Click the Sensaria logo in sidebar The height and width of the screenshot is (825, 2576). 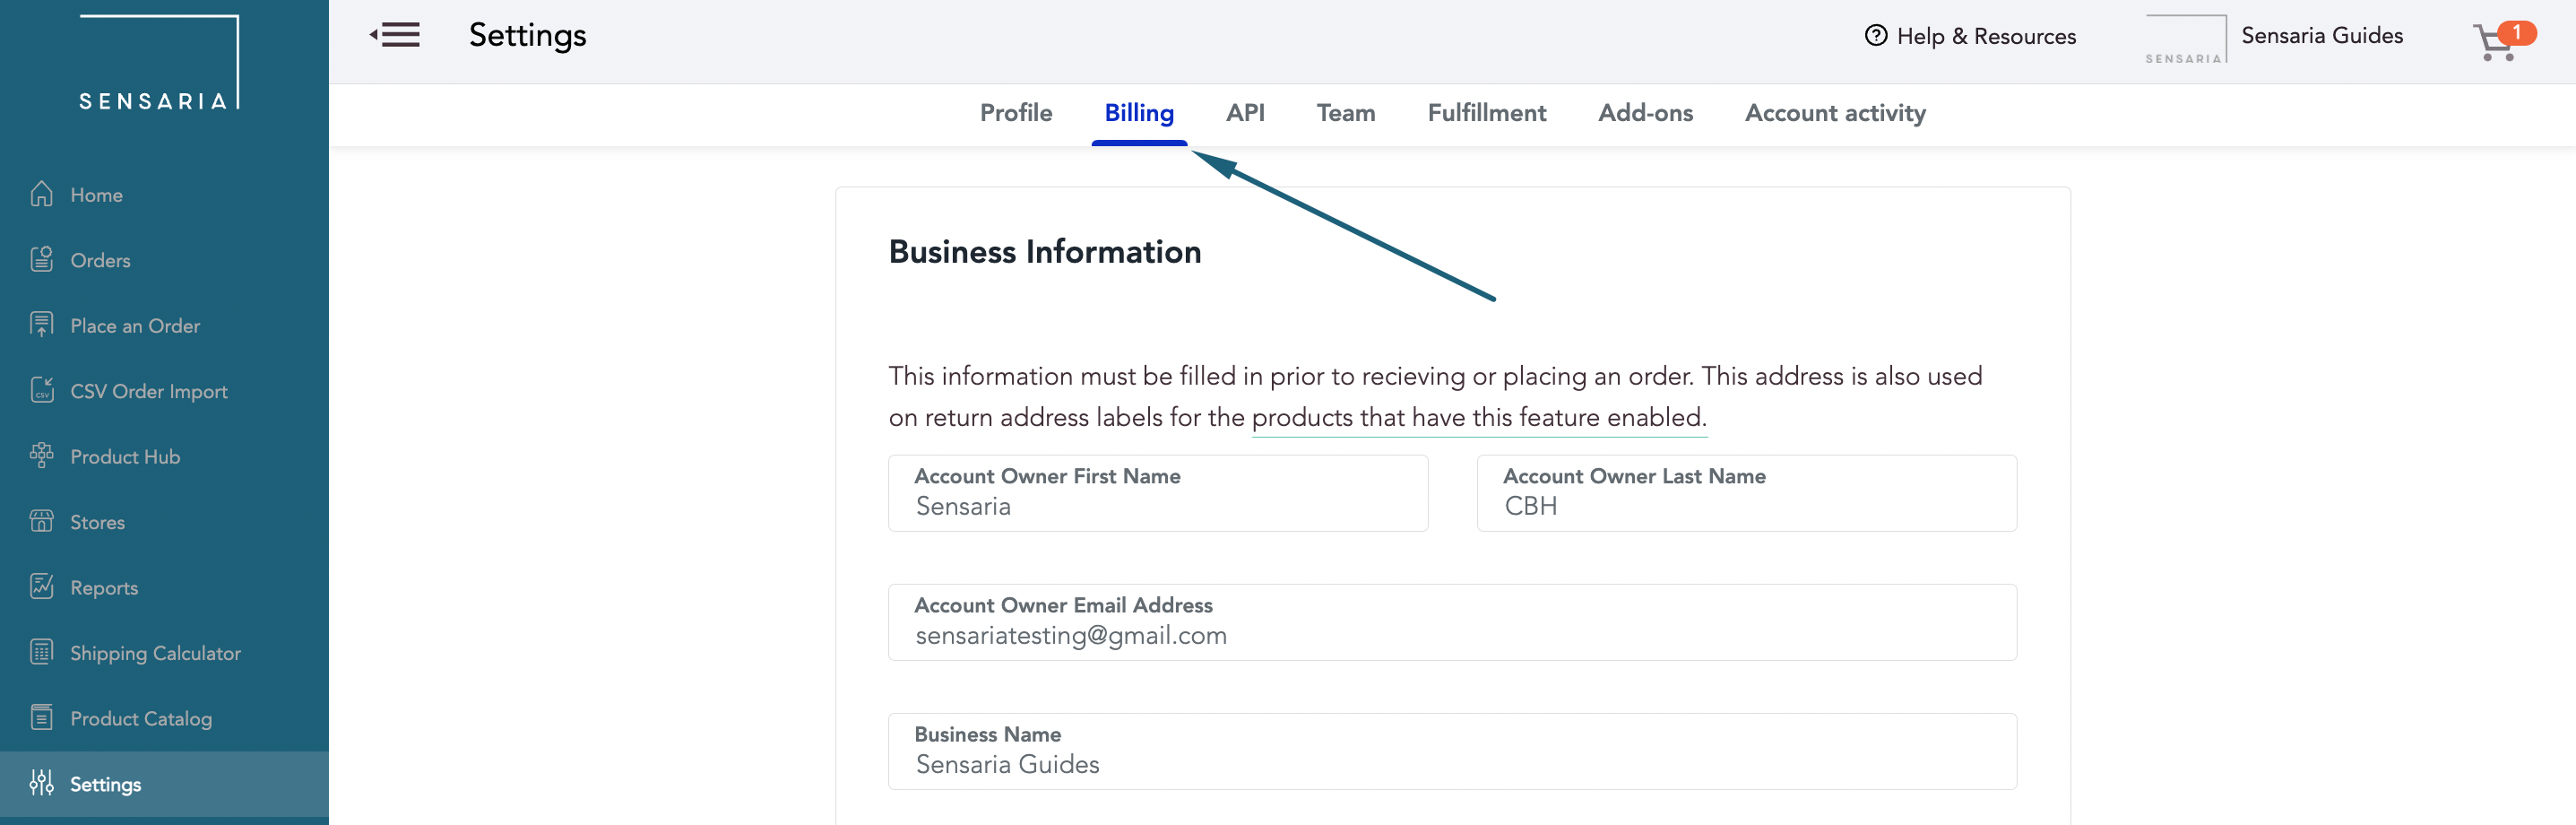coord(159,62)
